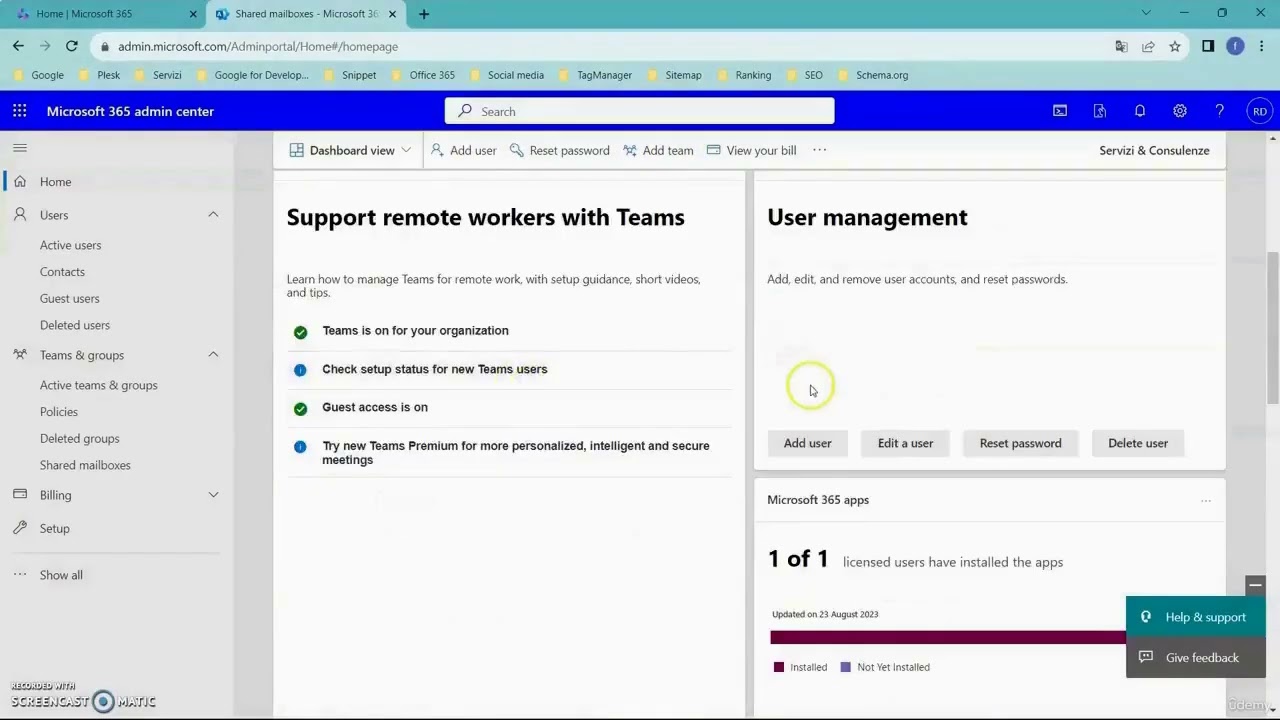Open the settings gear in header
Image resolution: width=1280 pixels, height=720 pixels.
1180,111
